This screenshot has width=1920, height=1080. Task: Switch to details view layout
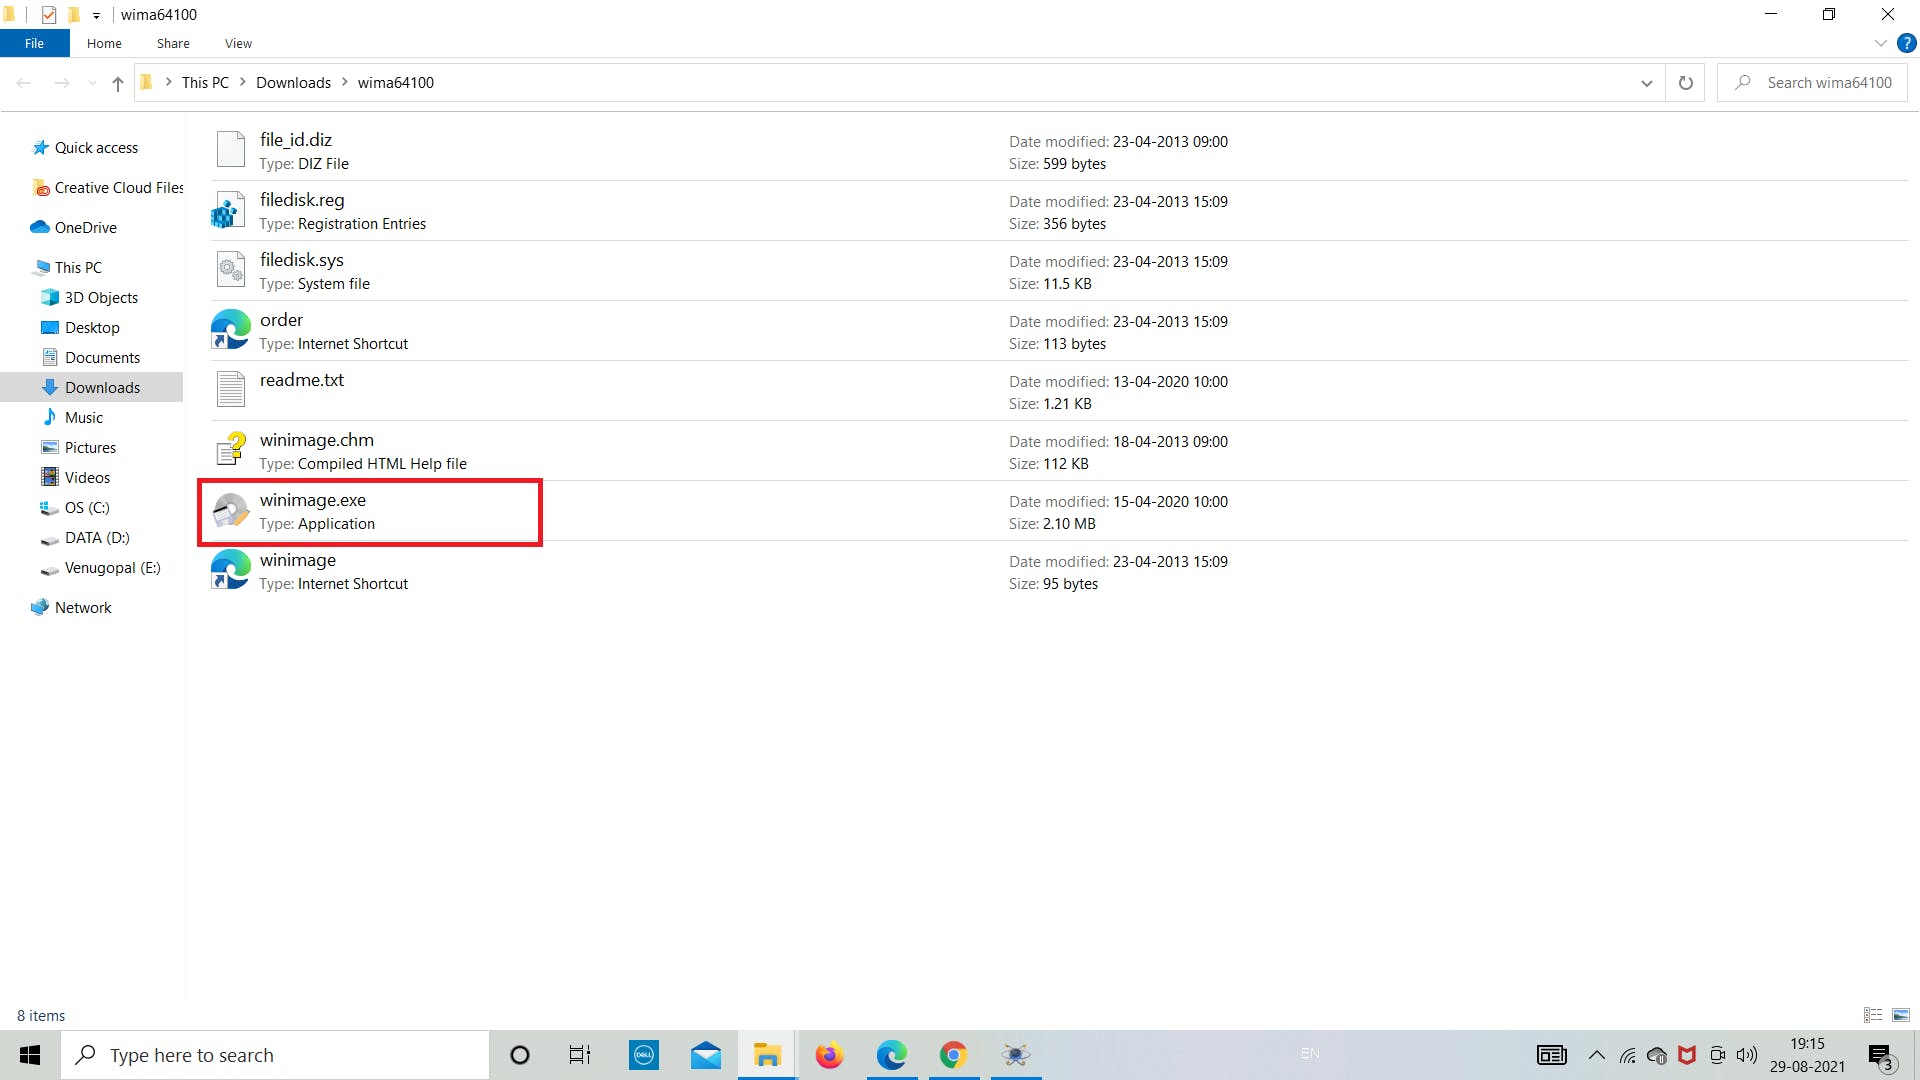[1873, 1015]
